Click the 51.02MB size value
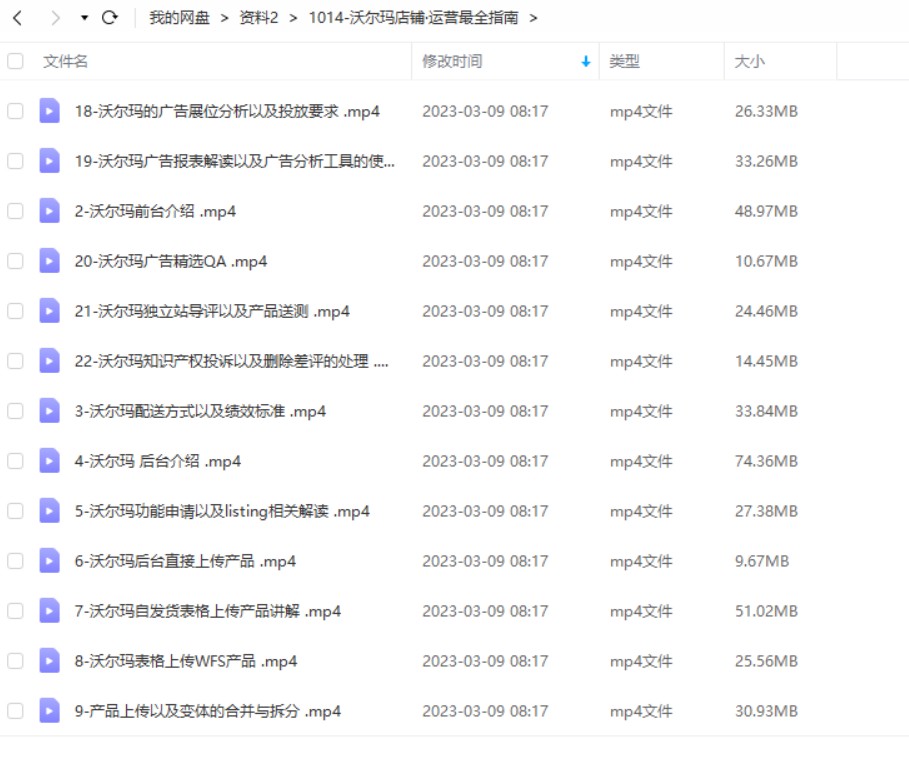Viewport: 909px width, 759px height. click(x=766, y=611)
